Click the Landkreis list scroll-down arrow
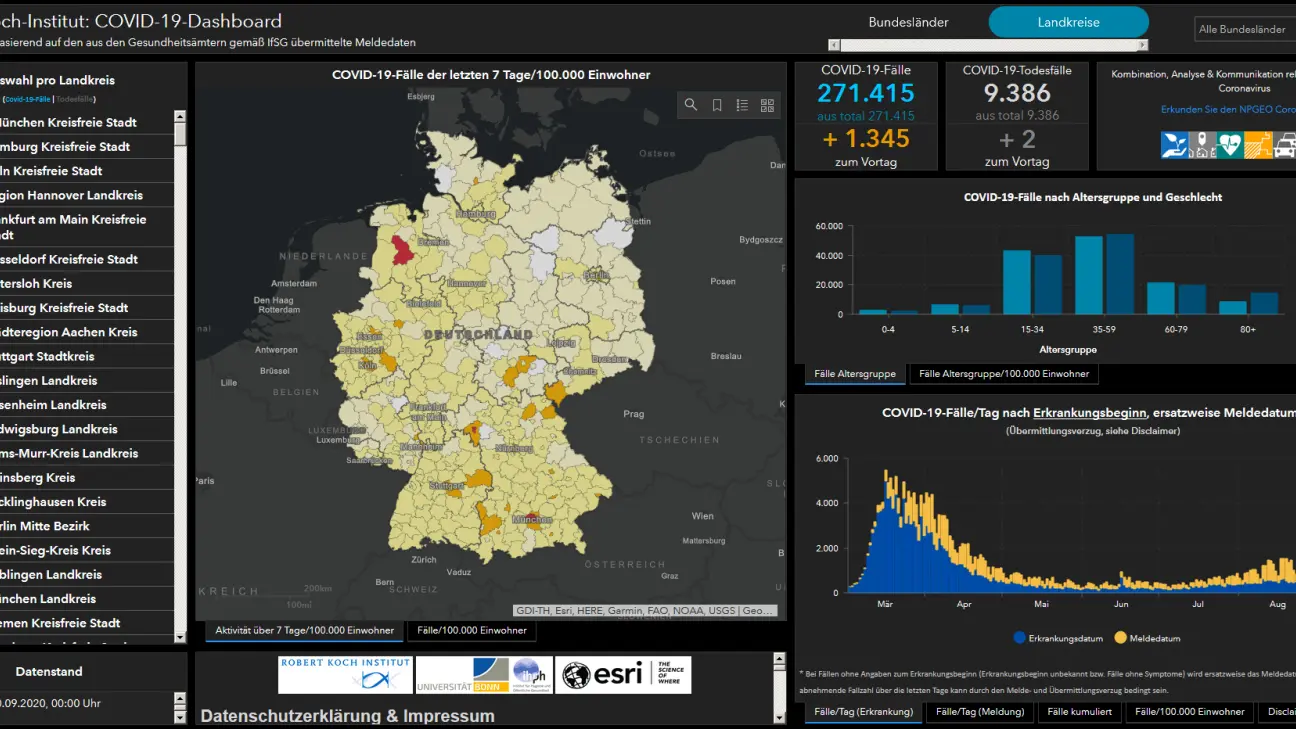 [x=180, y=637]
